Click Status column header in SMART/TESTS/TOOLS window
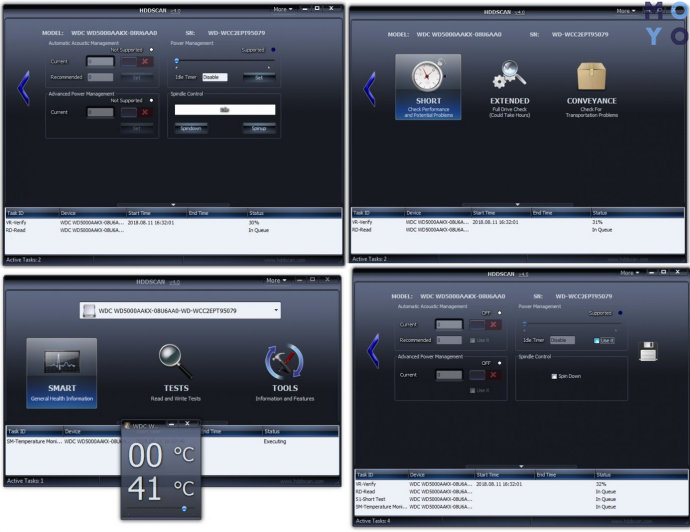Screen dimensions: 690x532 tap(301, 431)
